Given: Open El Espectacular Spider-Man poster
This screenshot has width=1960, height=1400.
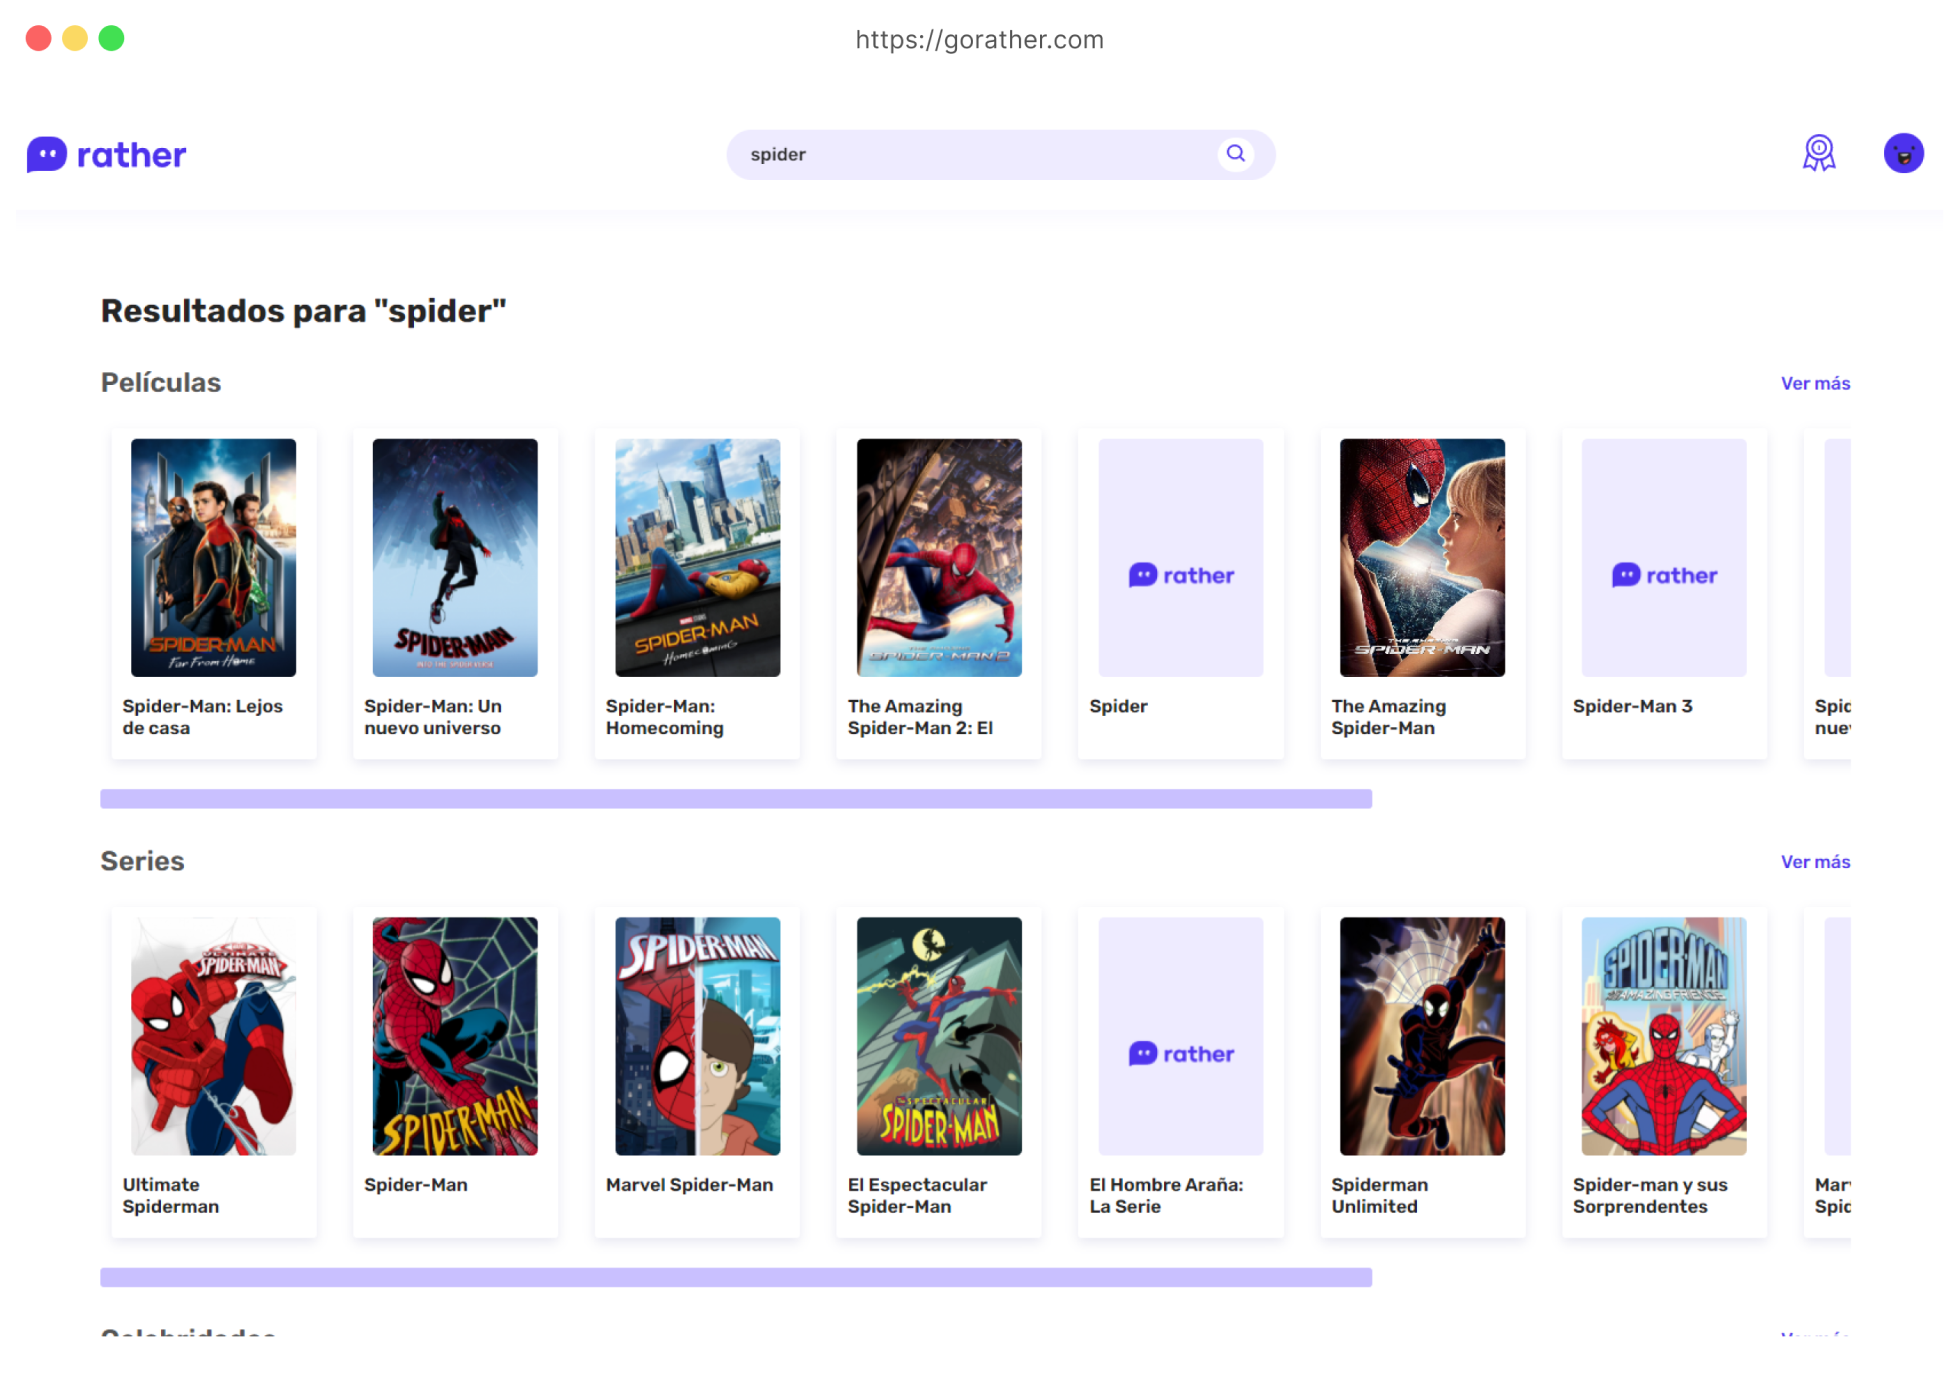Looking at the screenshot, I should (x=940, y=1036).
